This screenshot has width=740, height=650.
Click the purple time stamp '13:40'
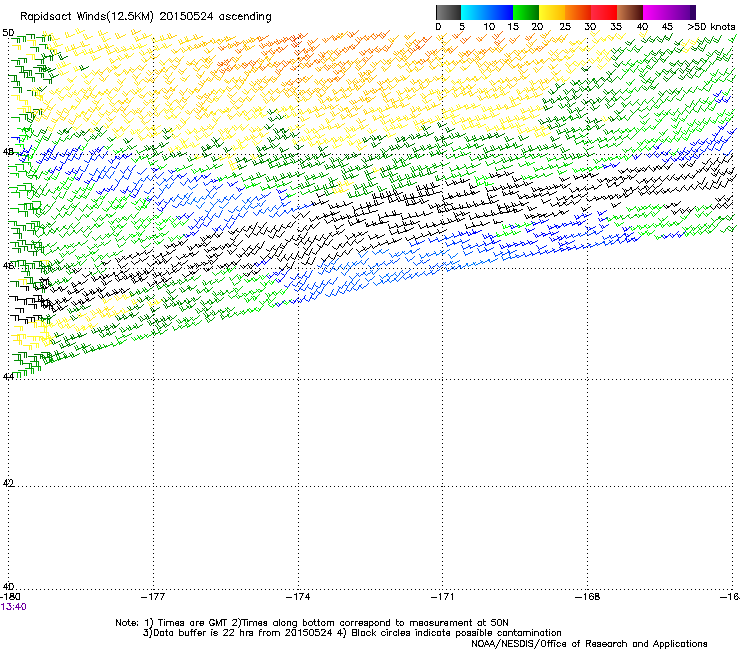coord(13,607)
